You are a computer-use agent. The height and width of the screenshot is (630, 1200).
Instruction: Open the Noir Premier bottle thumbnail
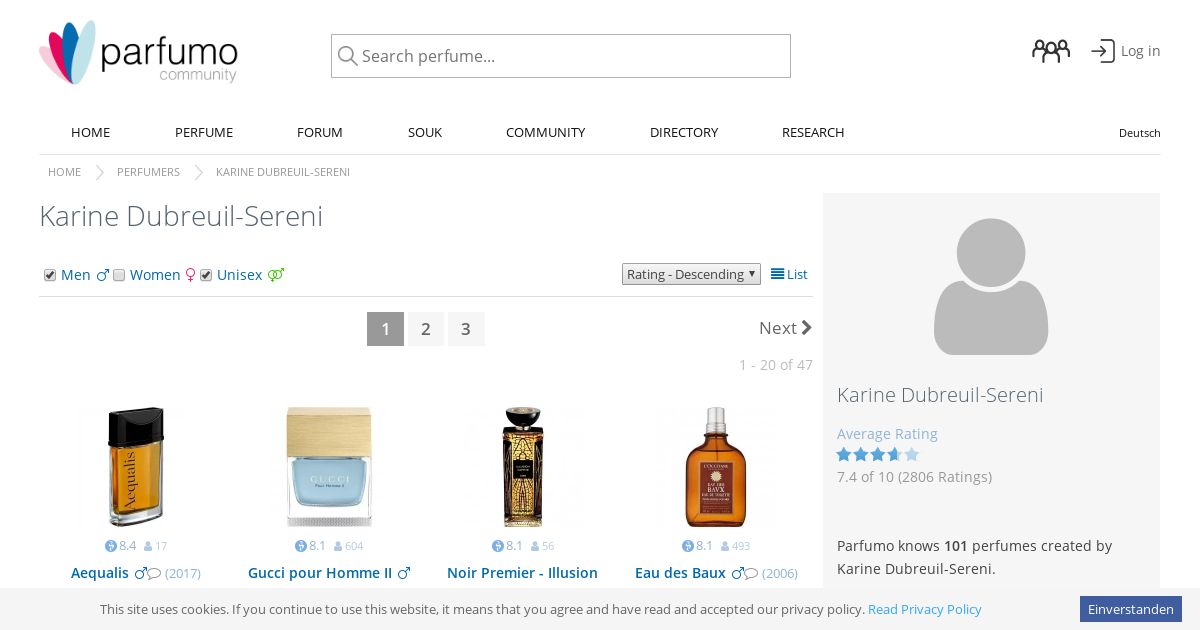[523, 467]
